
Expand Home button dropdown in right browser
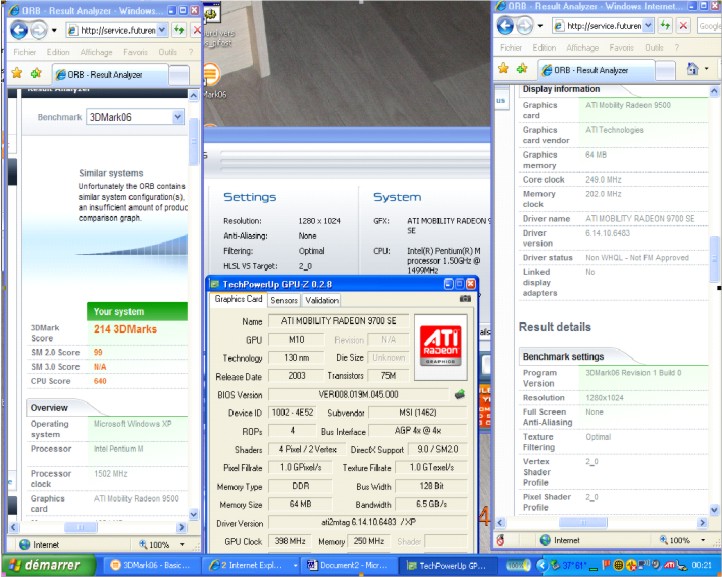[x=706, y=70]
